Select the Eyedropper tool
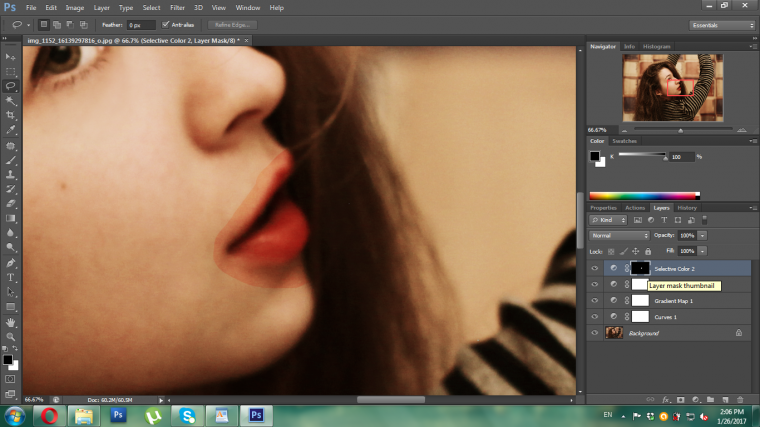Screen dimensions: 760x427 point(10,130)
